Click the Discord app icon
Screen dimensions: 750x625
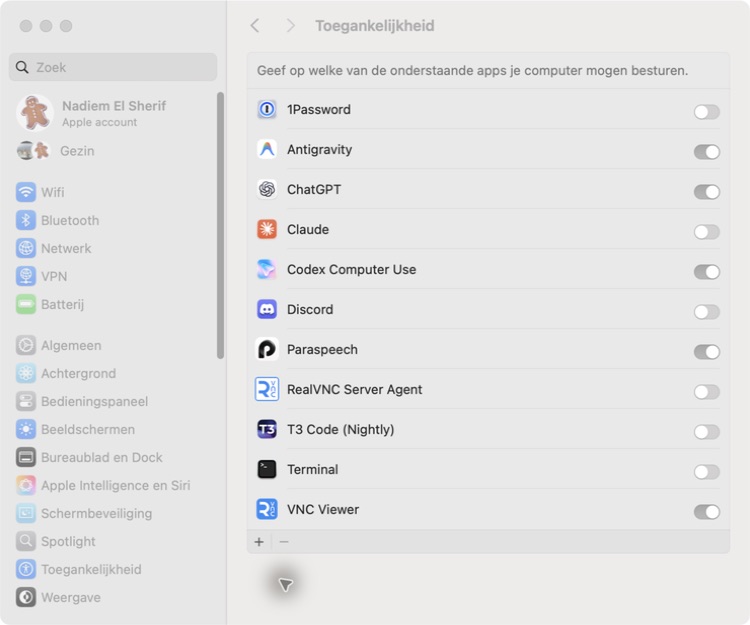click(267, 309)
